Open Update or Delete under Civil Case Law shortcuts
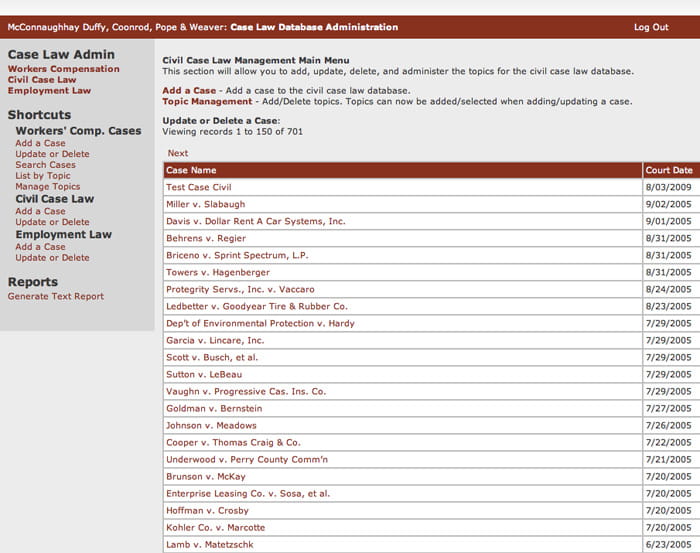 point(52,222)
